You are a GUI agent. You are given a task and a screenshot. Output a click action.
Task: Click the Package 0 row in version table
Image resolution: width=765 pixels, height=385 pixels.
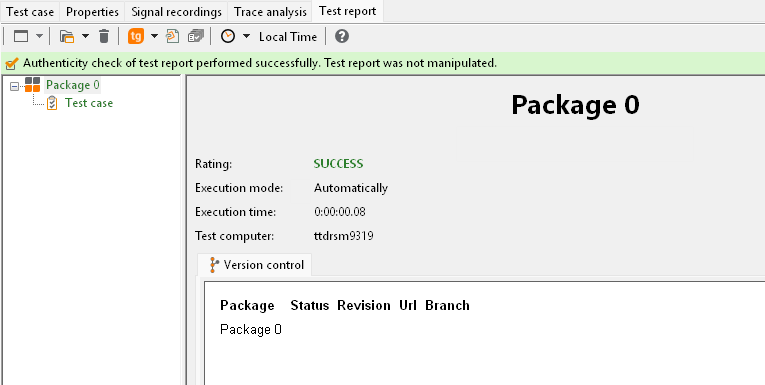(x=251, y=330)
